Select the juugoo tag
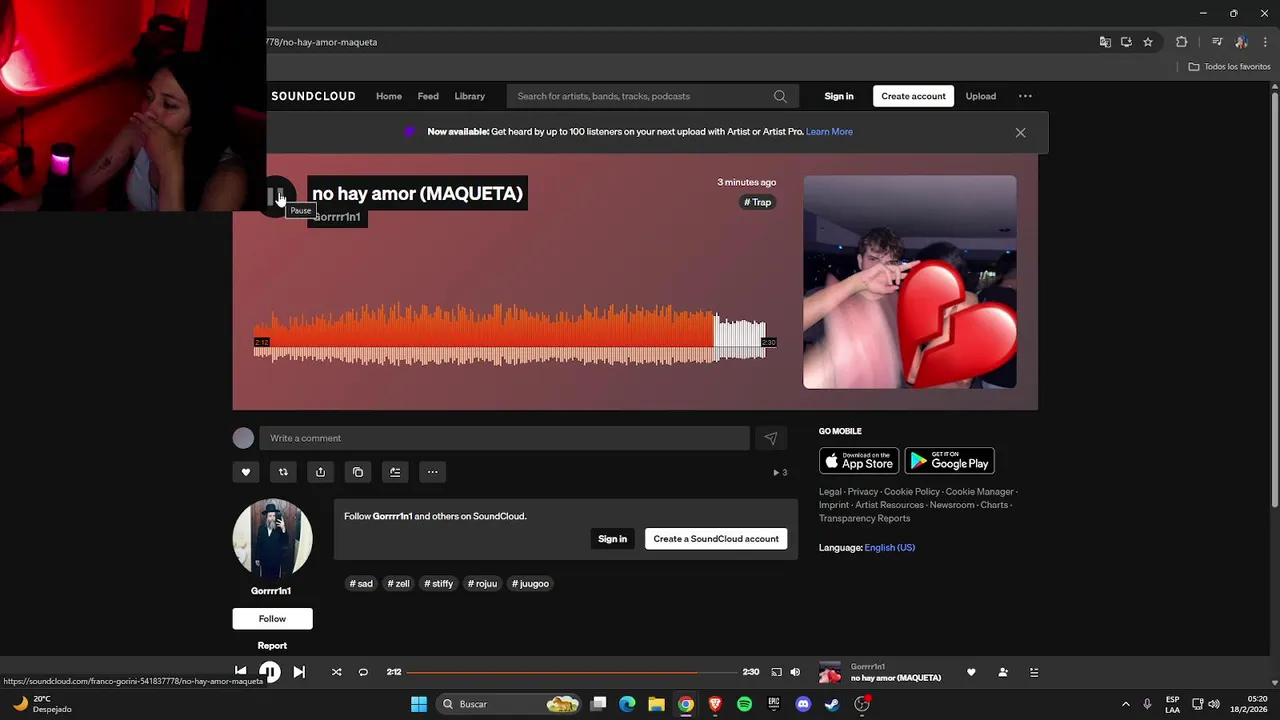 pyautogui.click(x=530, y=584)
